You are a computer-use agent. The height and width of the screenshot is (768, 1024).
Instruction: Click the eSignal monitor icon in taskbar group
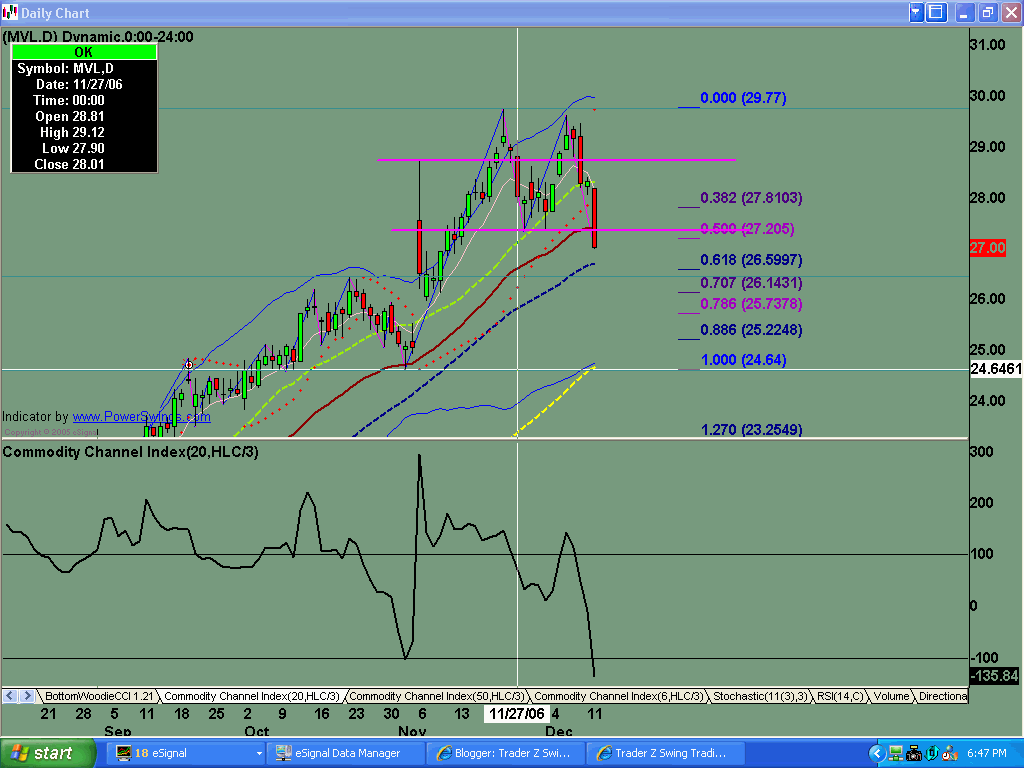point(123,753)
